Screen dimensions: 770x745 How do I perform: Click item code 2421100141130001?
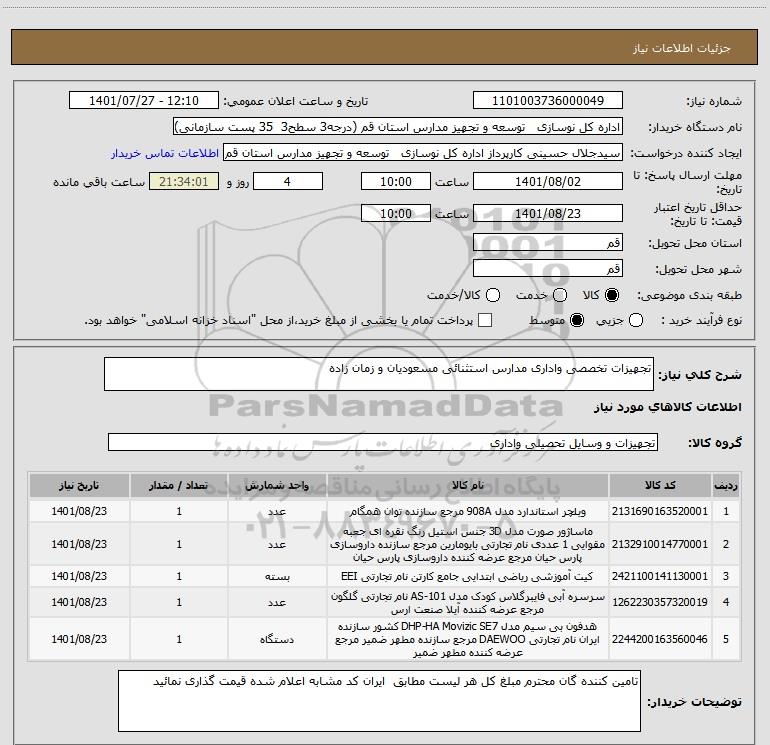(x=660, y=576)
